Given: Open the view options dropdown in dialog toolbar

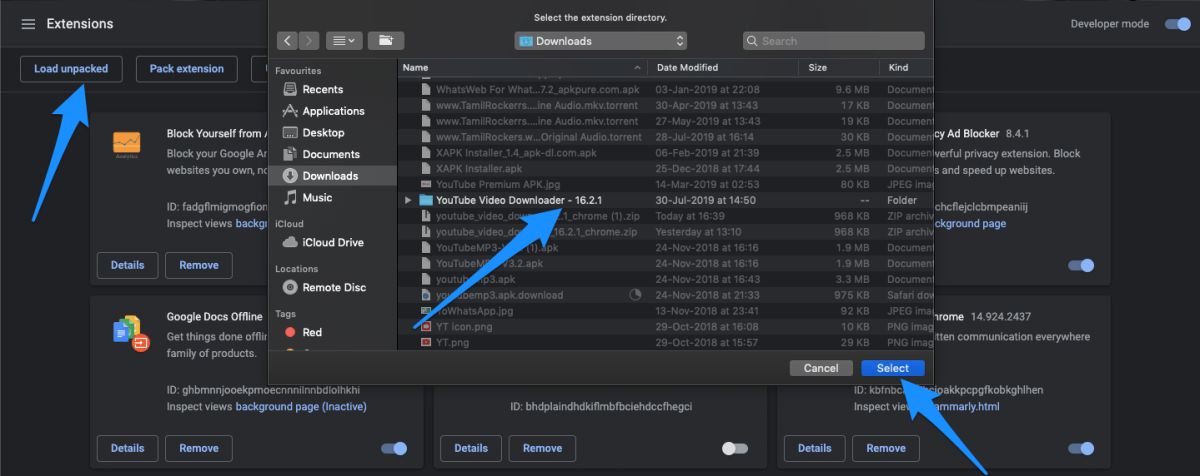Looking at the screenshot, I should (x=344, y=41).
